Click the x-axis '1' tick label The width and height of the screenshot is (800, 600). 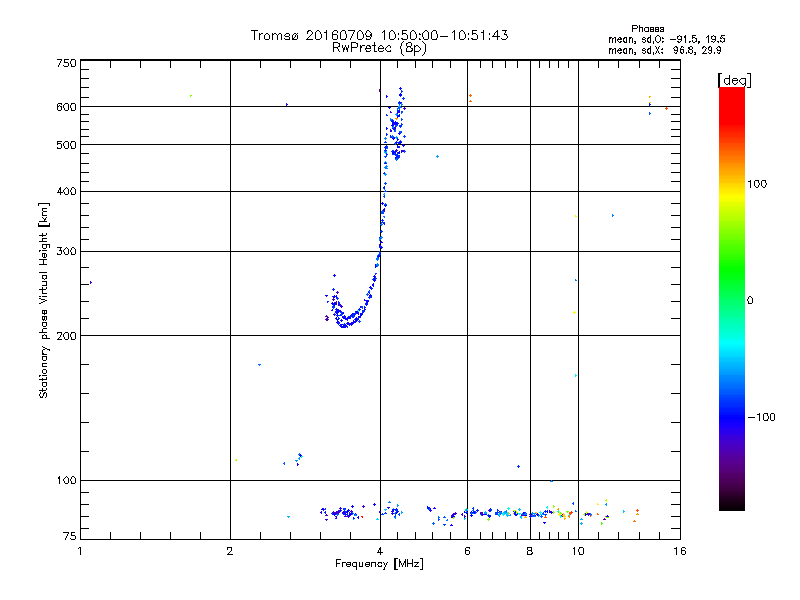point(80,551)
